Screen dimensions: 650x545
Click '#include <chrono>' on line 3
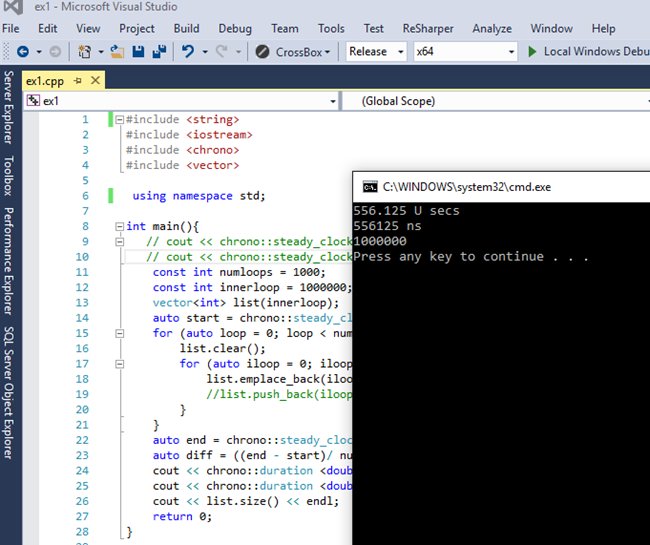(182, 150)
